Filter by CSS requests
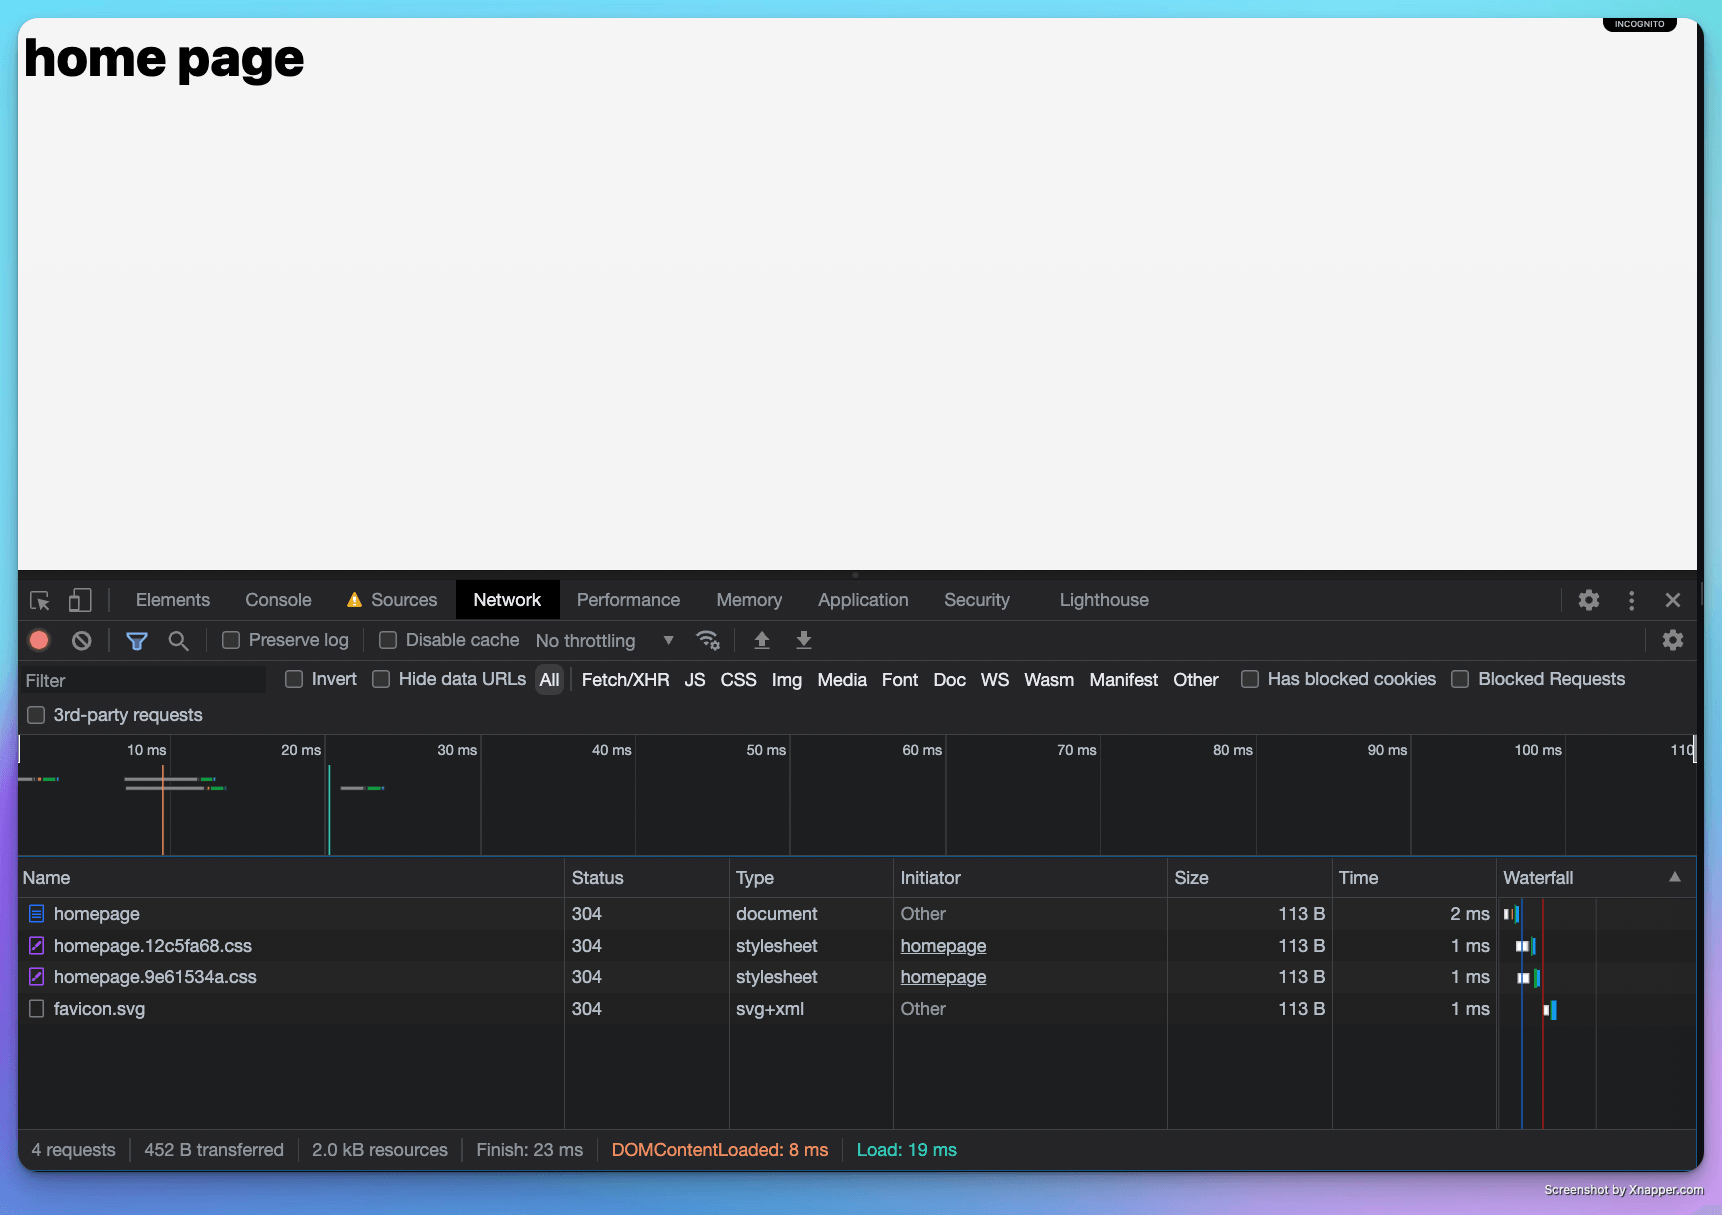This screenshot has height=1215, width=1722. 739,680
